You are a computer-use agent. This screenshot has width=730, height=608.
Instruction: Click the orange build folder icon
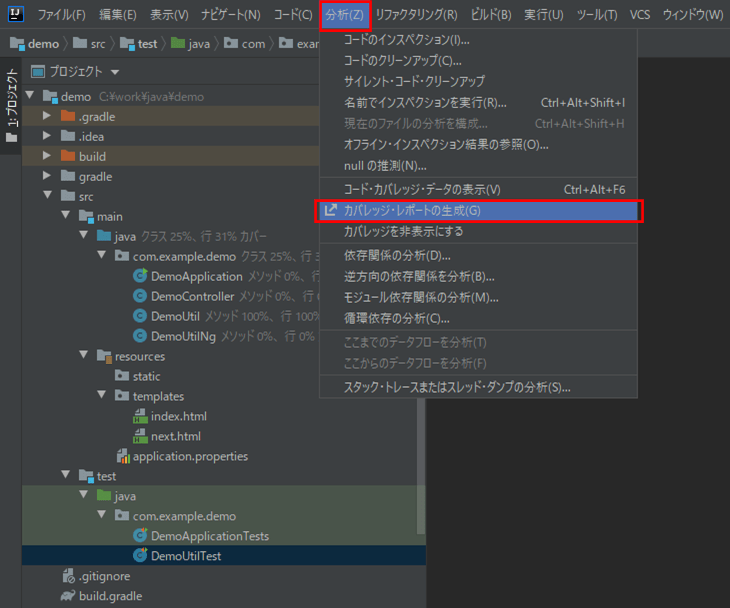click(x=68, y=156)
